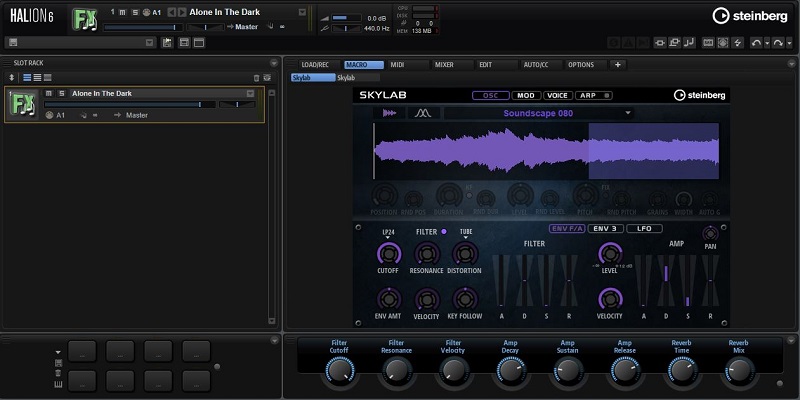Select the sample oscillator waveform icon in Skylab
The height and width of the screenshot is (400, 800).
(389, 113)
